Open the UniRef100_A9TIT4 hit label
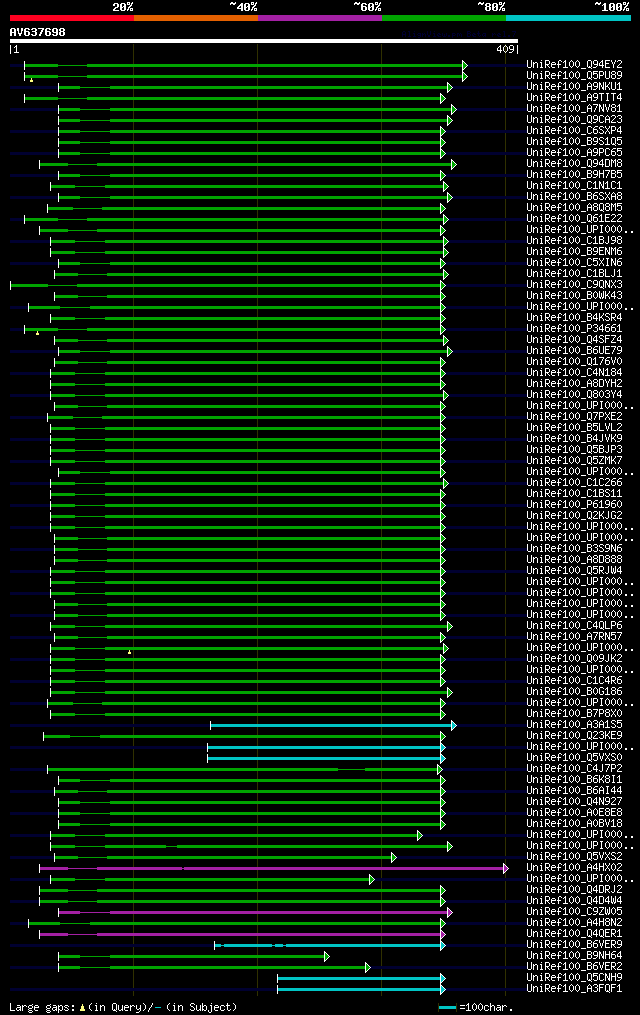Image resolution: width=640 pixels, height=1015 pixels. click(574, 98)
